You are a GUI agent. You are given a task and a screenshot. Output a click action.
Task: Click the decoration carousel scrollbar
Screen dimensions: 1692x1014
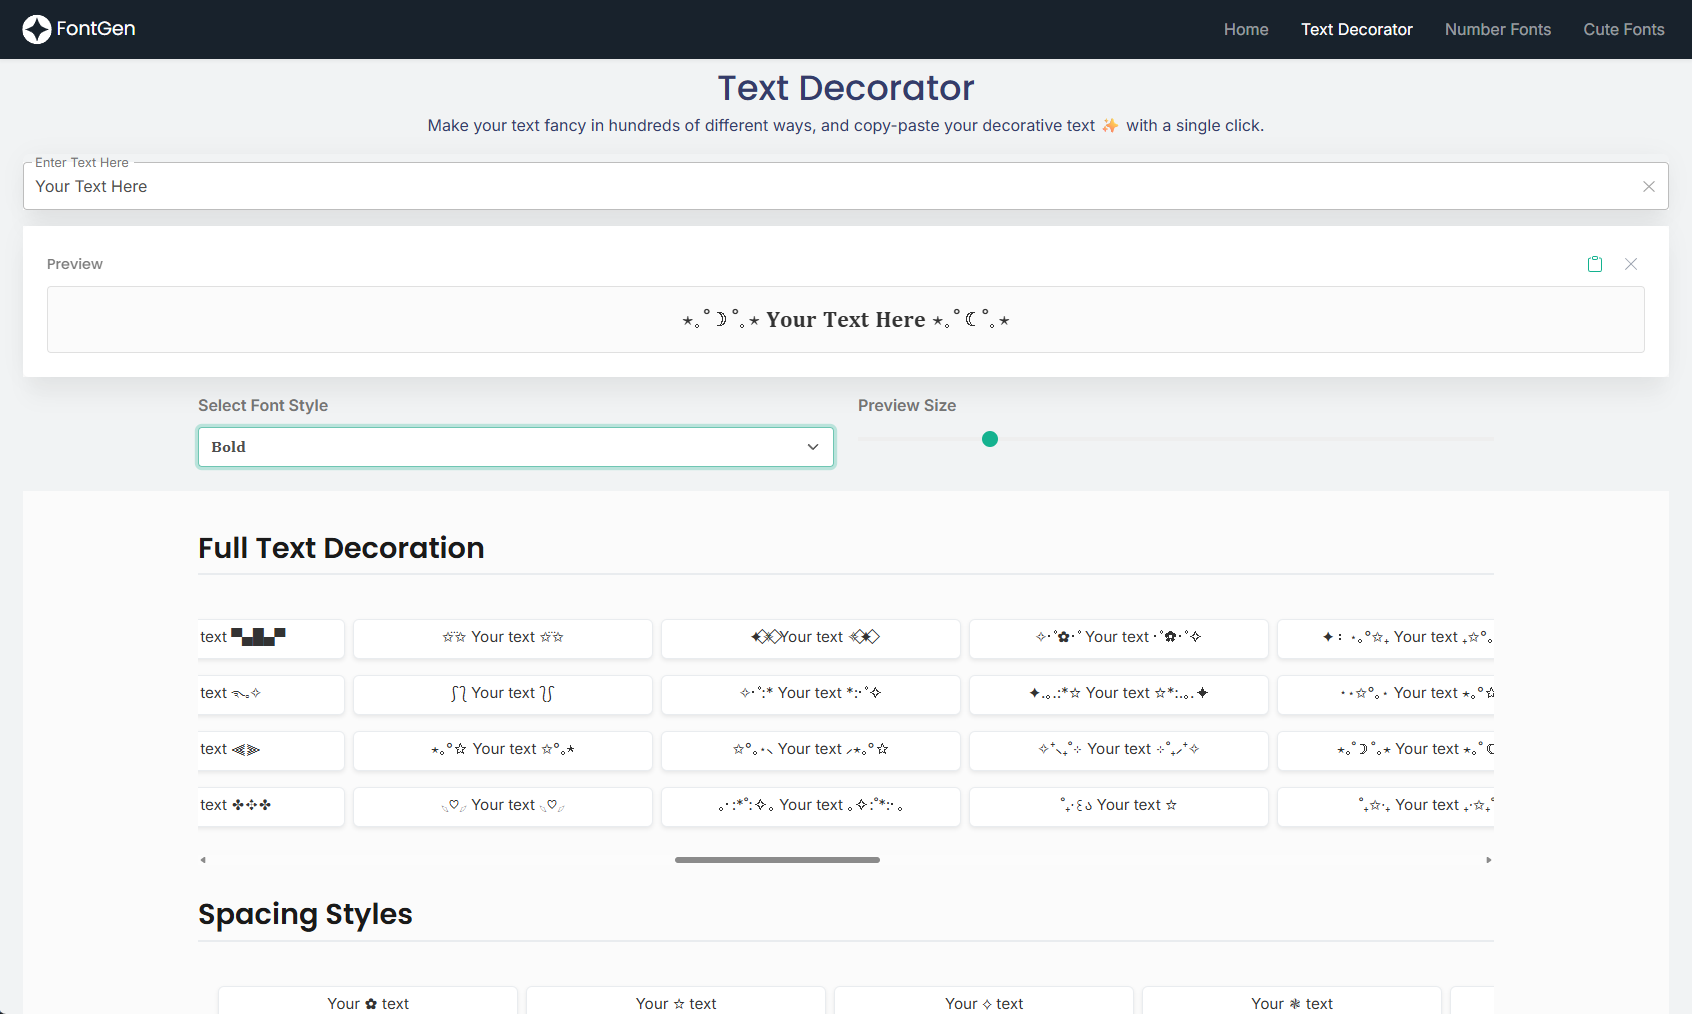(x=777, y=859)
